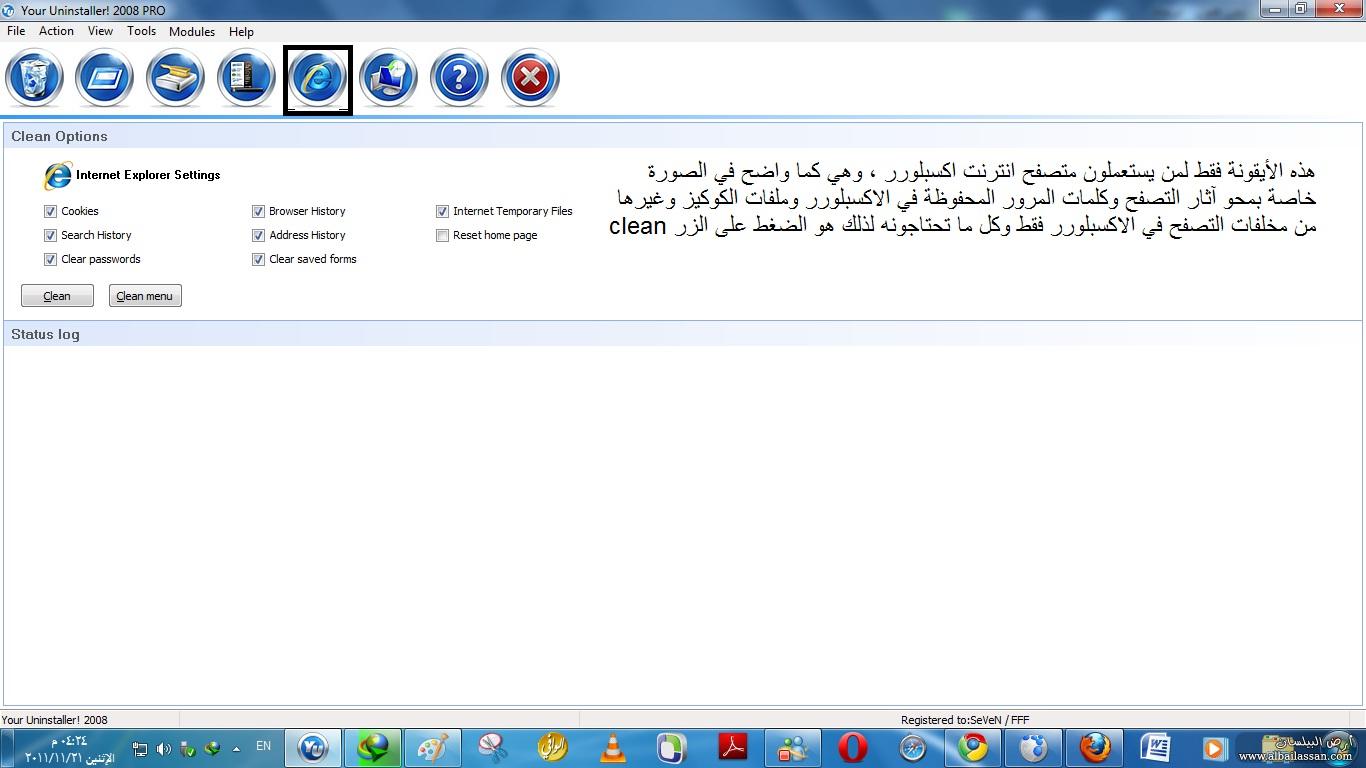Viewport: 1366px width, 768px height.
Task: Open the Start Menu manager toolbar icon
Action: [x=246, y=78]
